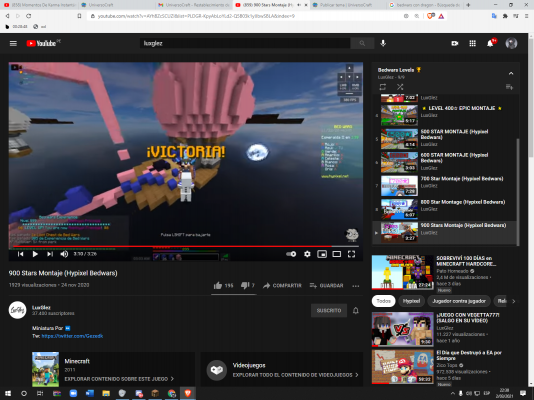Toggle the autoplay switch in player

point(291,254)
